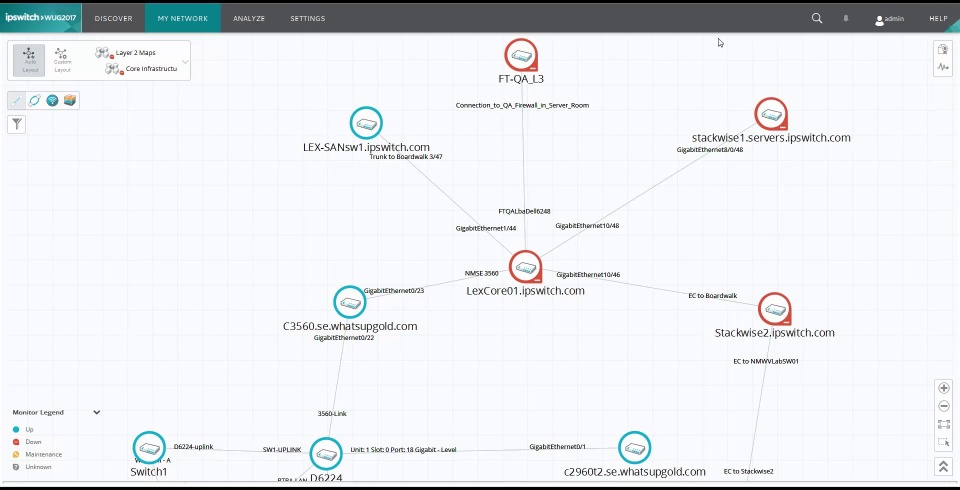
Task: Select the LEX-SANsw1.ipswitch.com device node
Action: [x=366, y=123]
